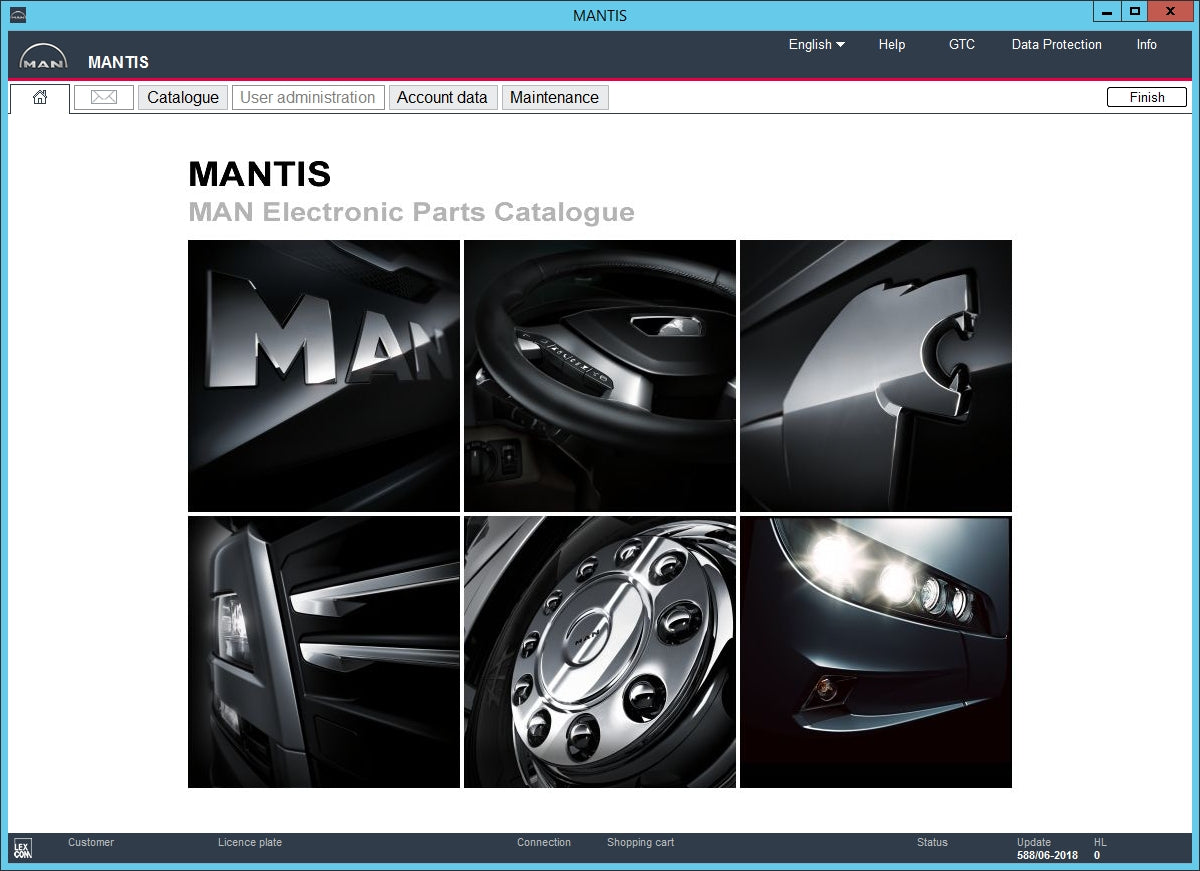Click the steering wheel image tile
Viewport: 1200px width, 871px height.
(598, 374)
